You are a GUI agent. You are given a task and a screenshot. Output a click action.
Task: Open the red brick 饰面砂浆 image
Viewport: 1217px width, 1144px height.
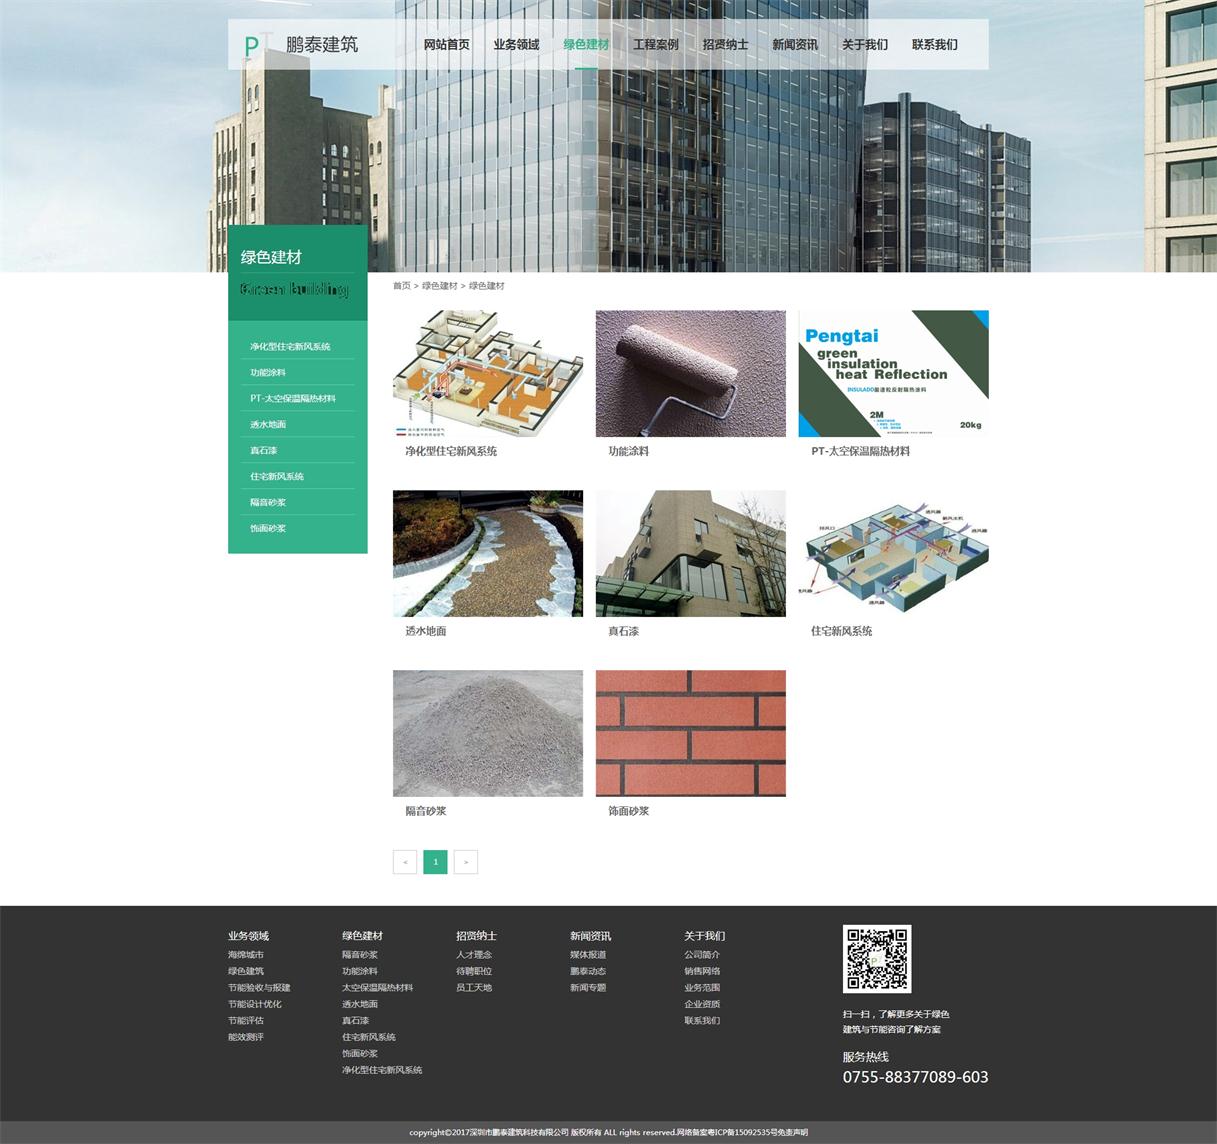[690, 733]
